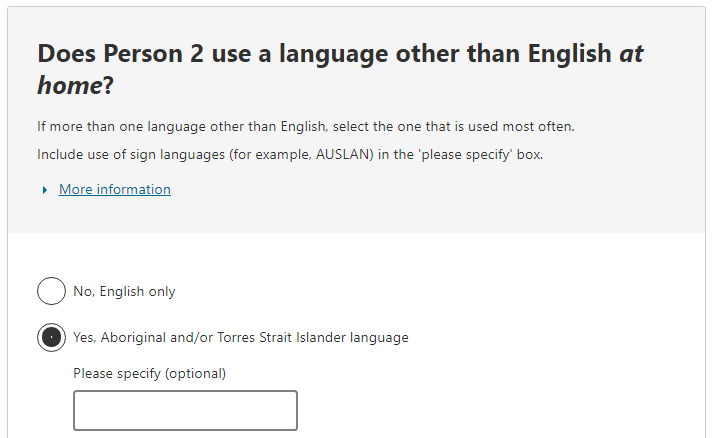The image size is (712, 438).
Task: Click the 'No, English only' label text
Action: [124, 292]
